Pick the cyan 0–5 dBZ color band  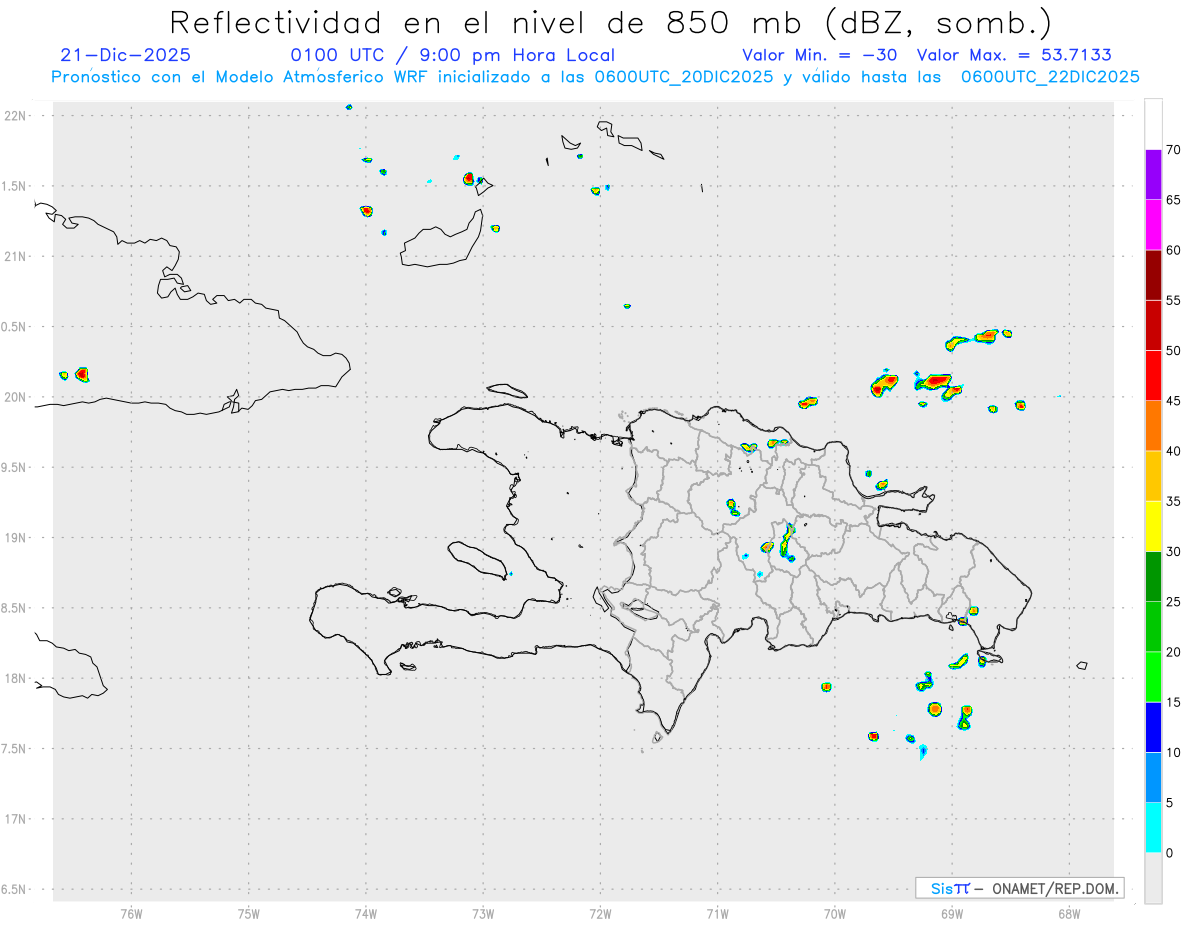coord(1153,828)
